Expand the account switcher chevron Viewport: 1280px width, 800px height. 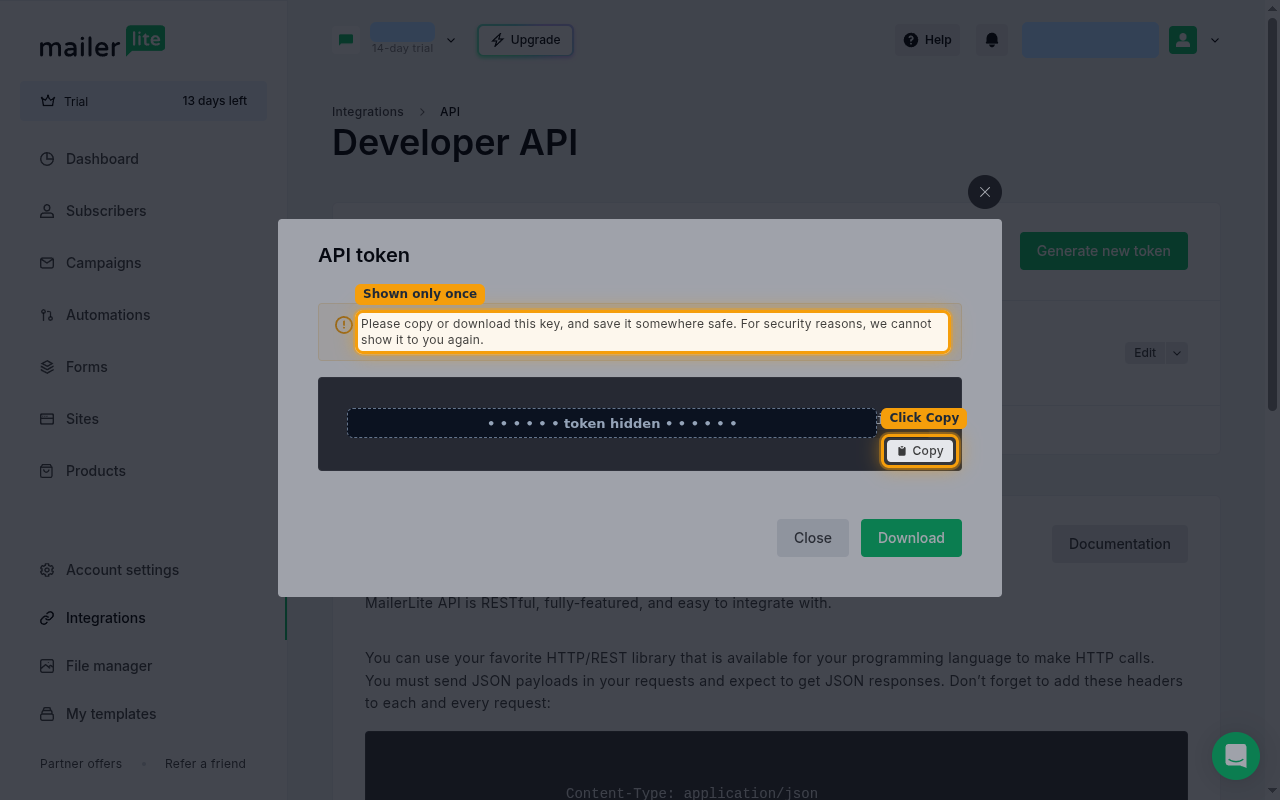click(451, 40)
